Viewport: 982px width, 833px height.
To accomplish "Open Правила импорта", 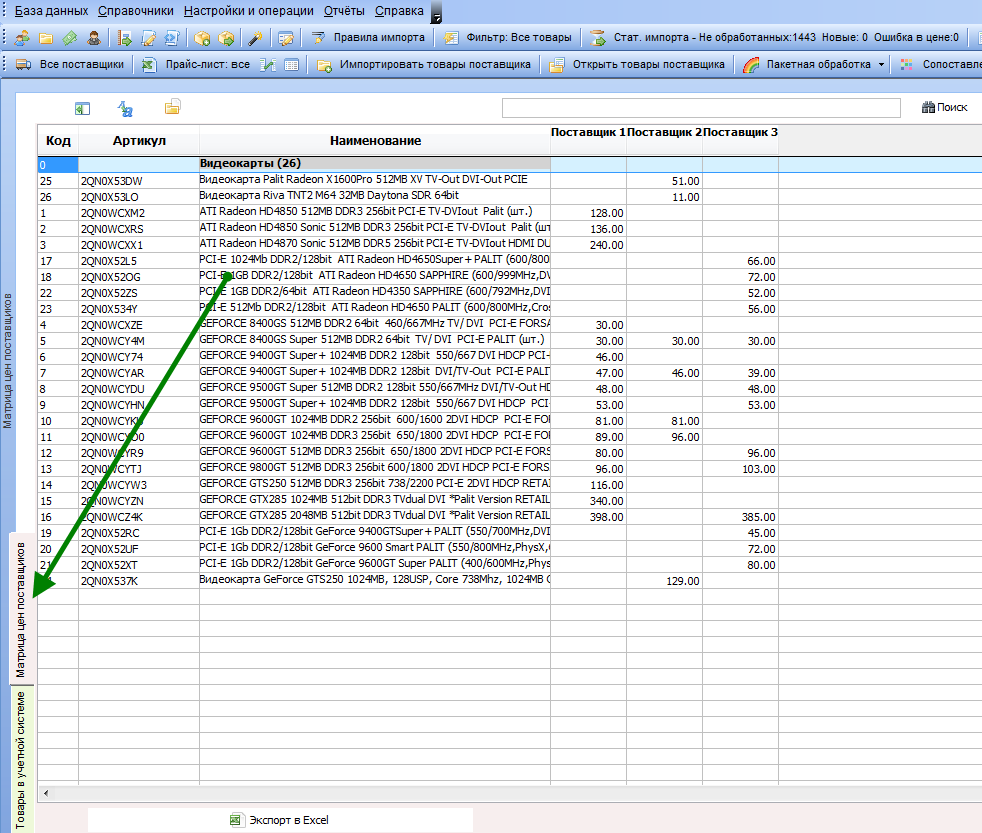I will pos(368,38).
